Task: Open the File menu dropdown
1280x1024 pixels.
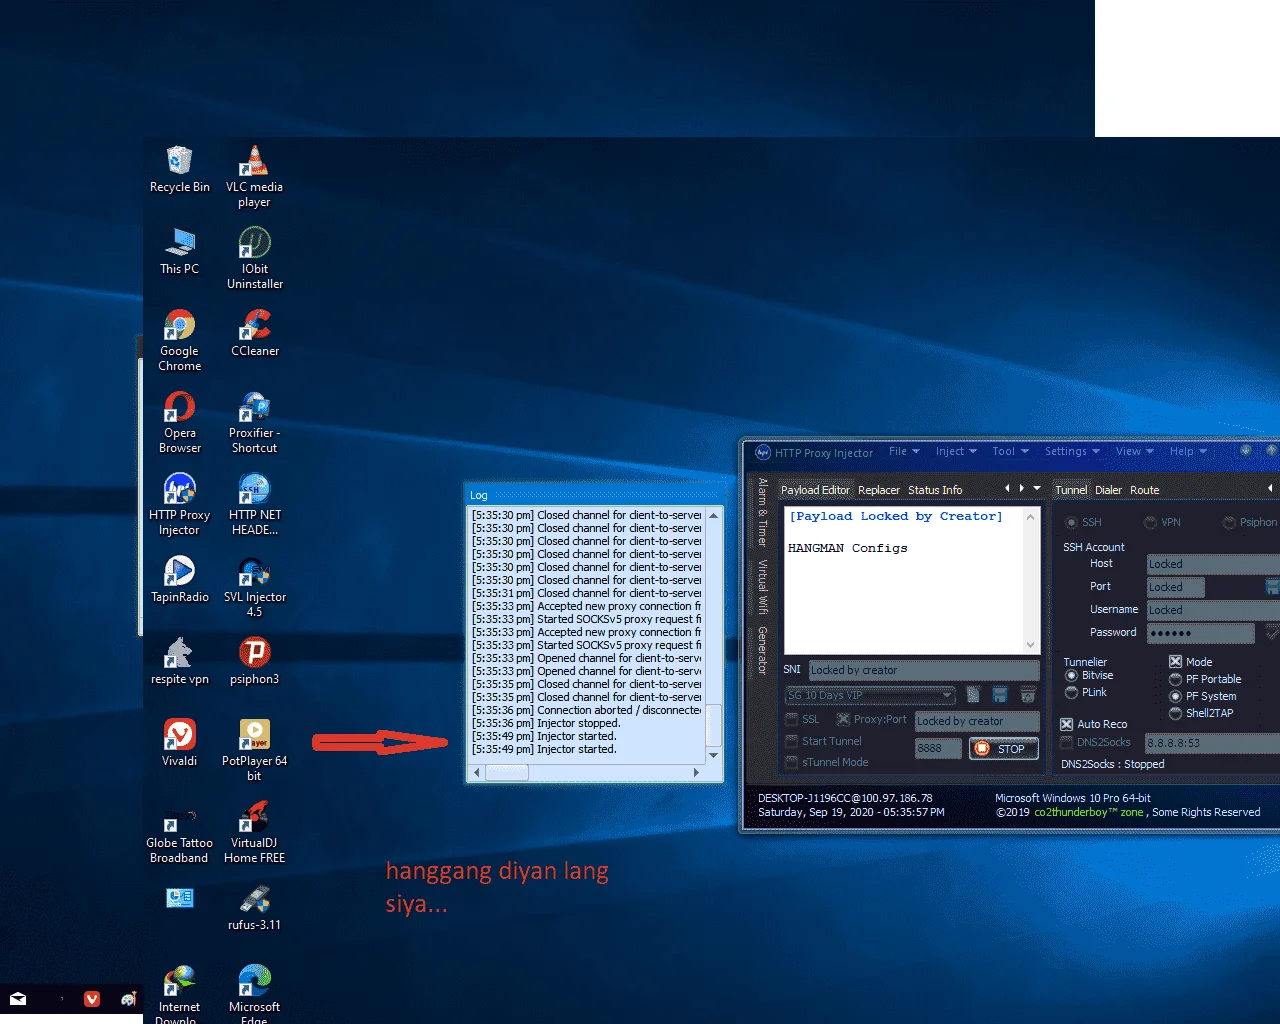Action: coord(903,451)
